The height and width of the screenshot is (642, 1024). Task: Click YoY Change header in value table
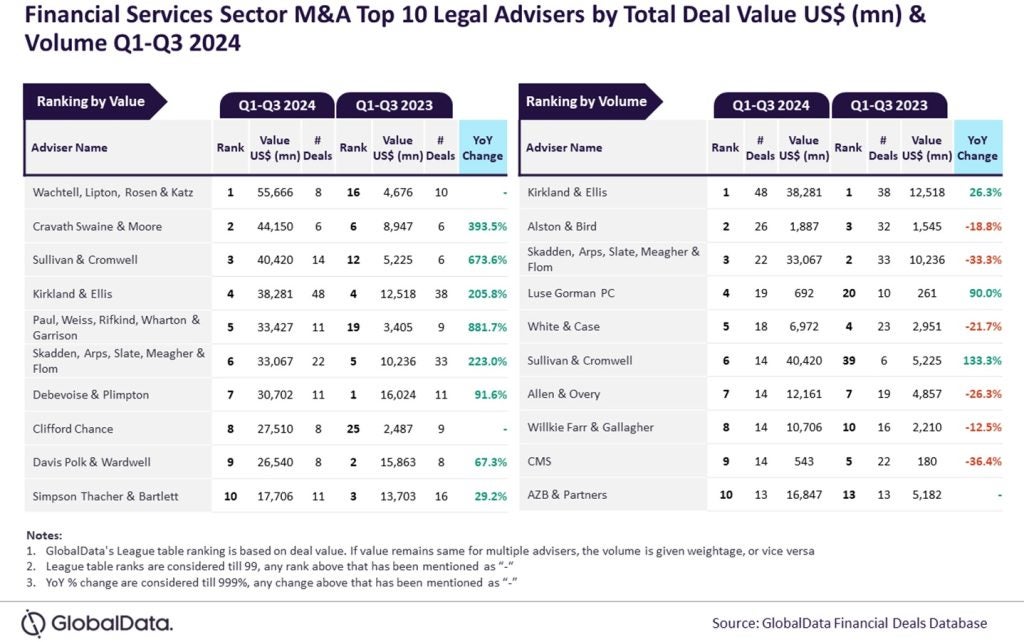coord(483,148)
